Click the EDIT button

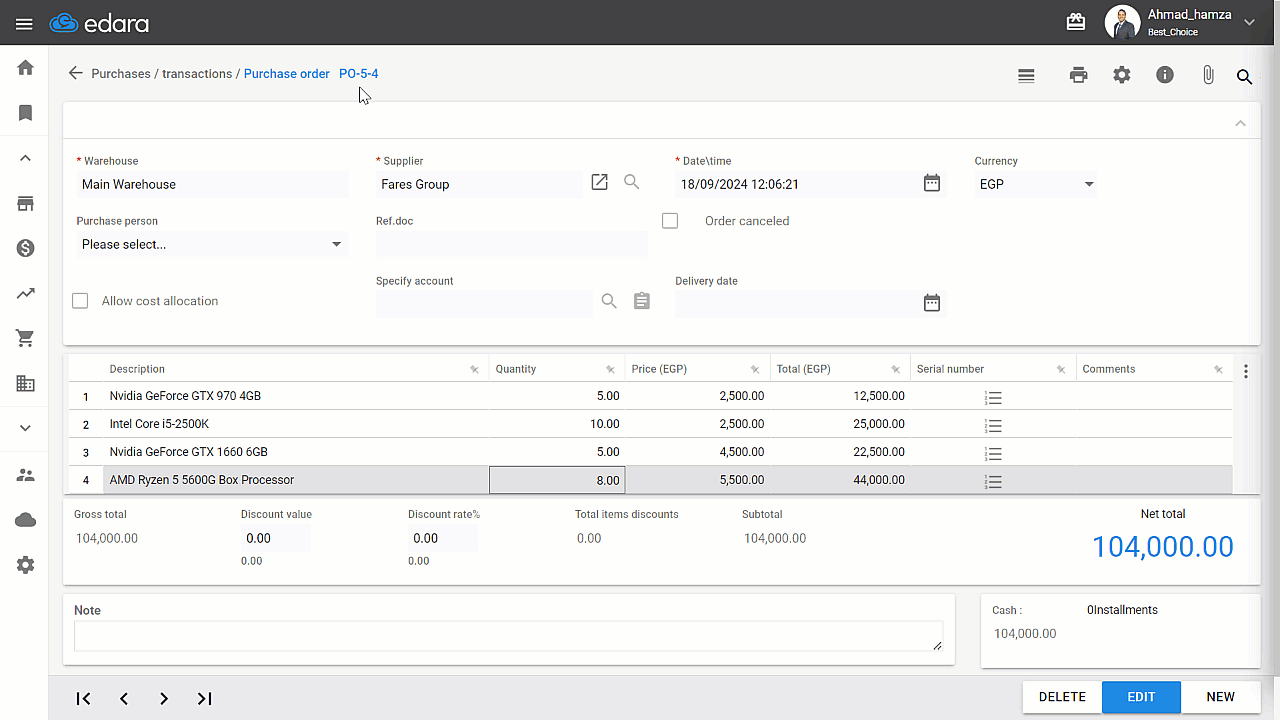click(x=1141, y=697)
